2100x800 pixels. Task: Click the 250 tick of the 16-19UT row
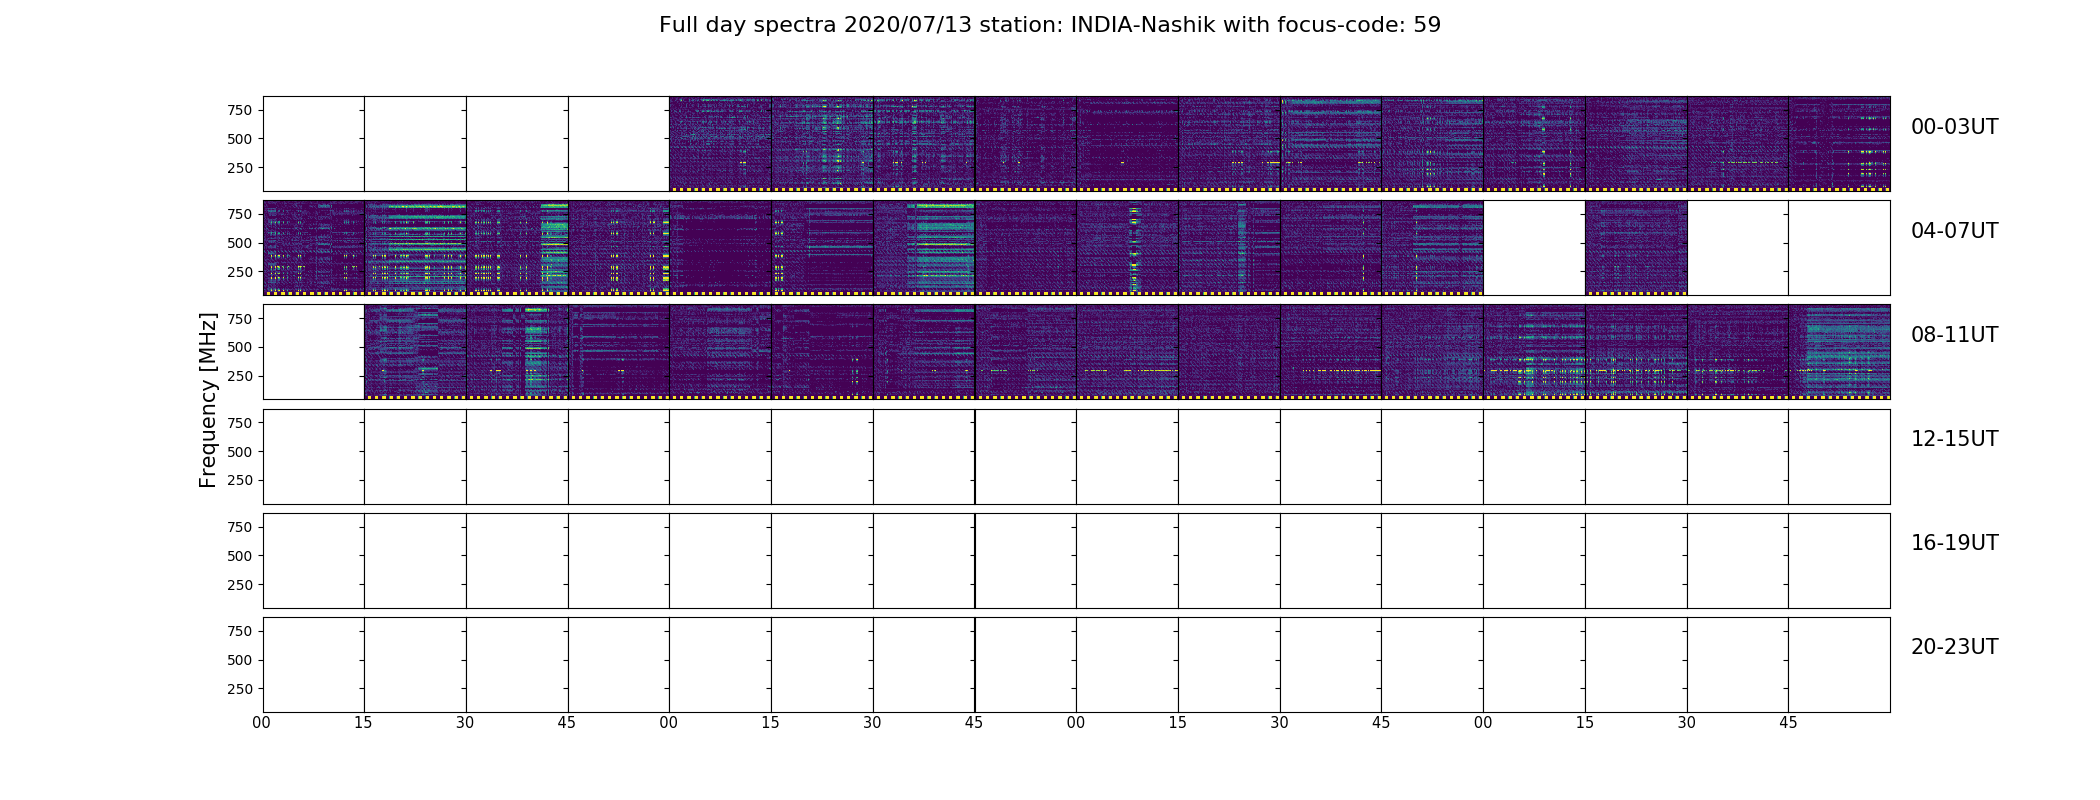(240, 585)
